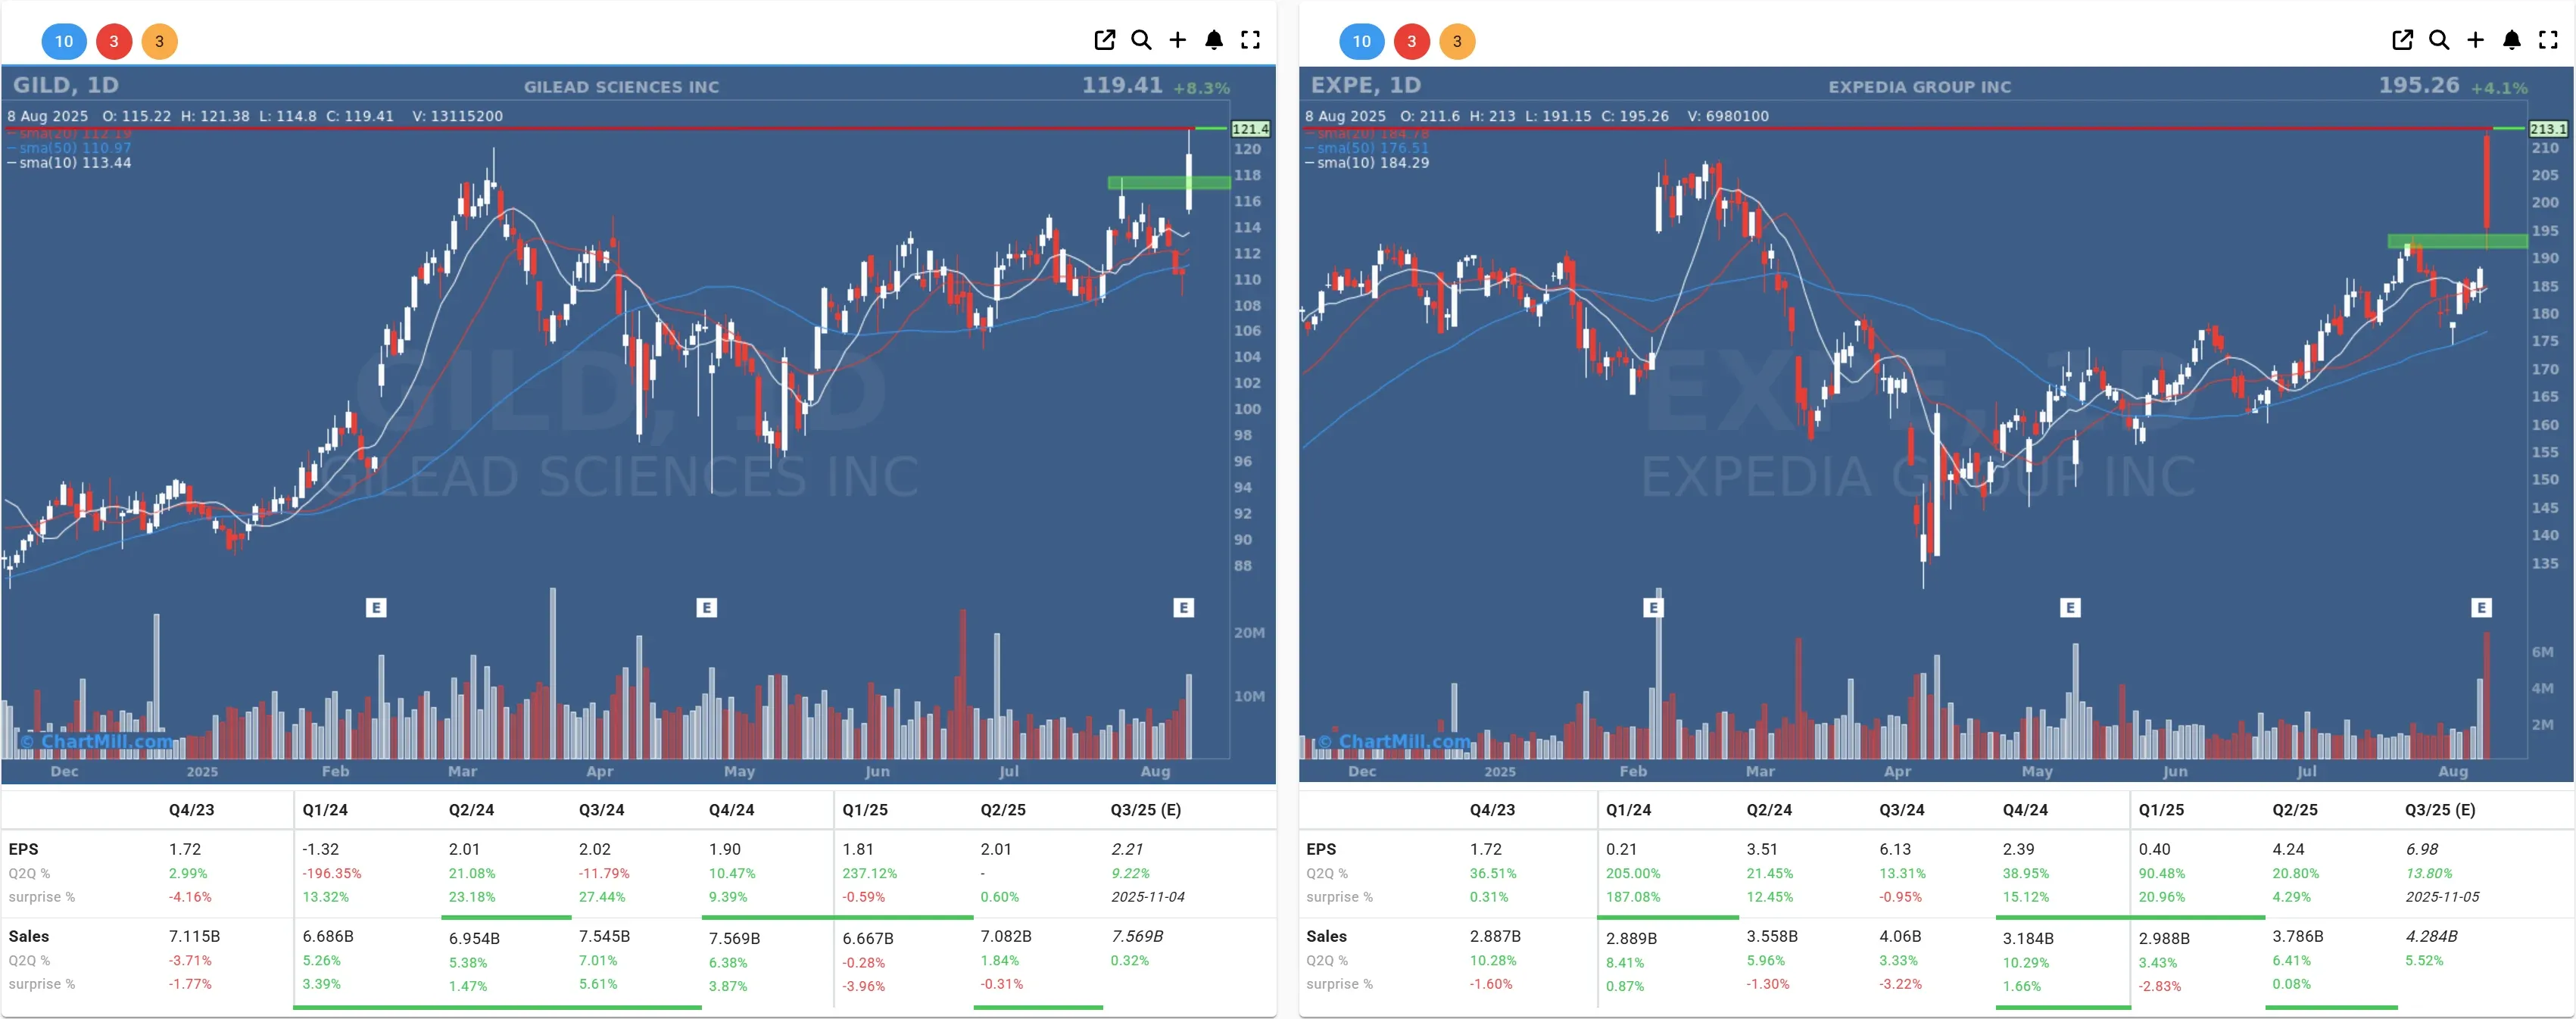
Task: Click the late-April earnings E marker on GILD
Action: point(707,607)
